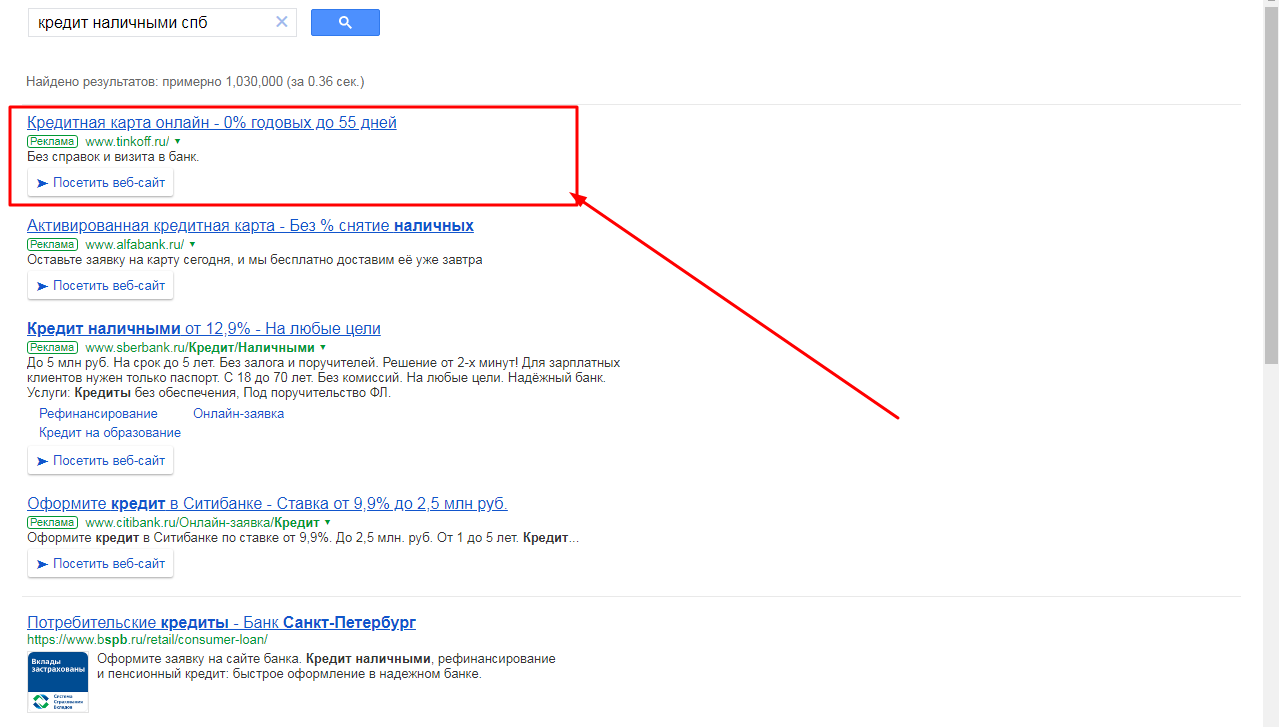Image resolution: width=1279 pixels, height=727 pixels.
Task: Click www.tinkoff.ru/ green URL text
Action: tap(128, 142)
